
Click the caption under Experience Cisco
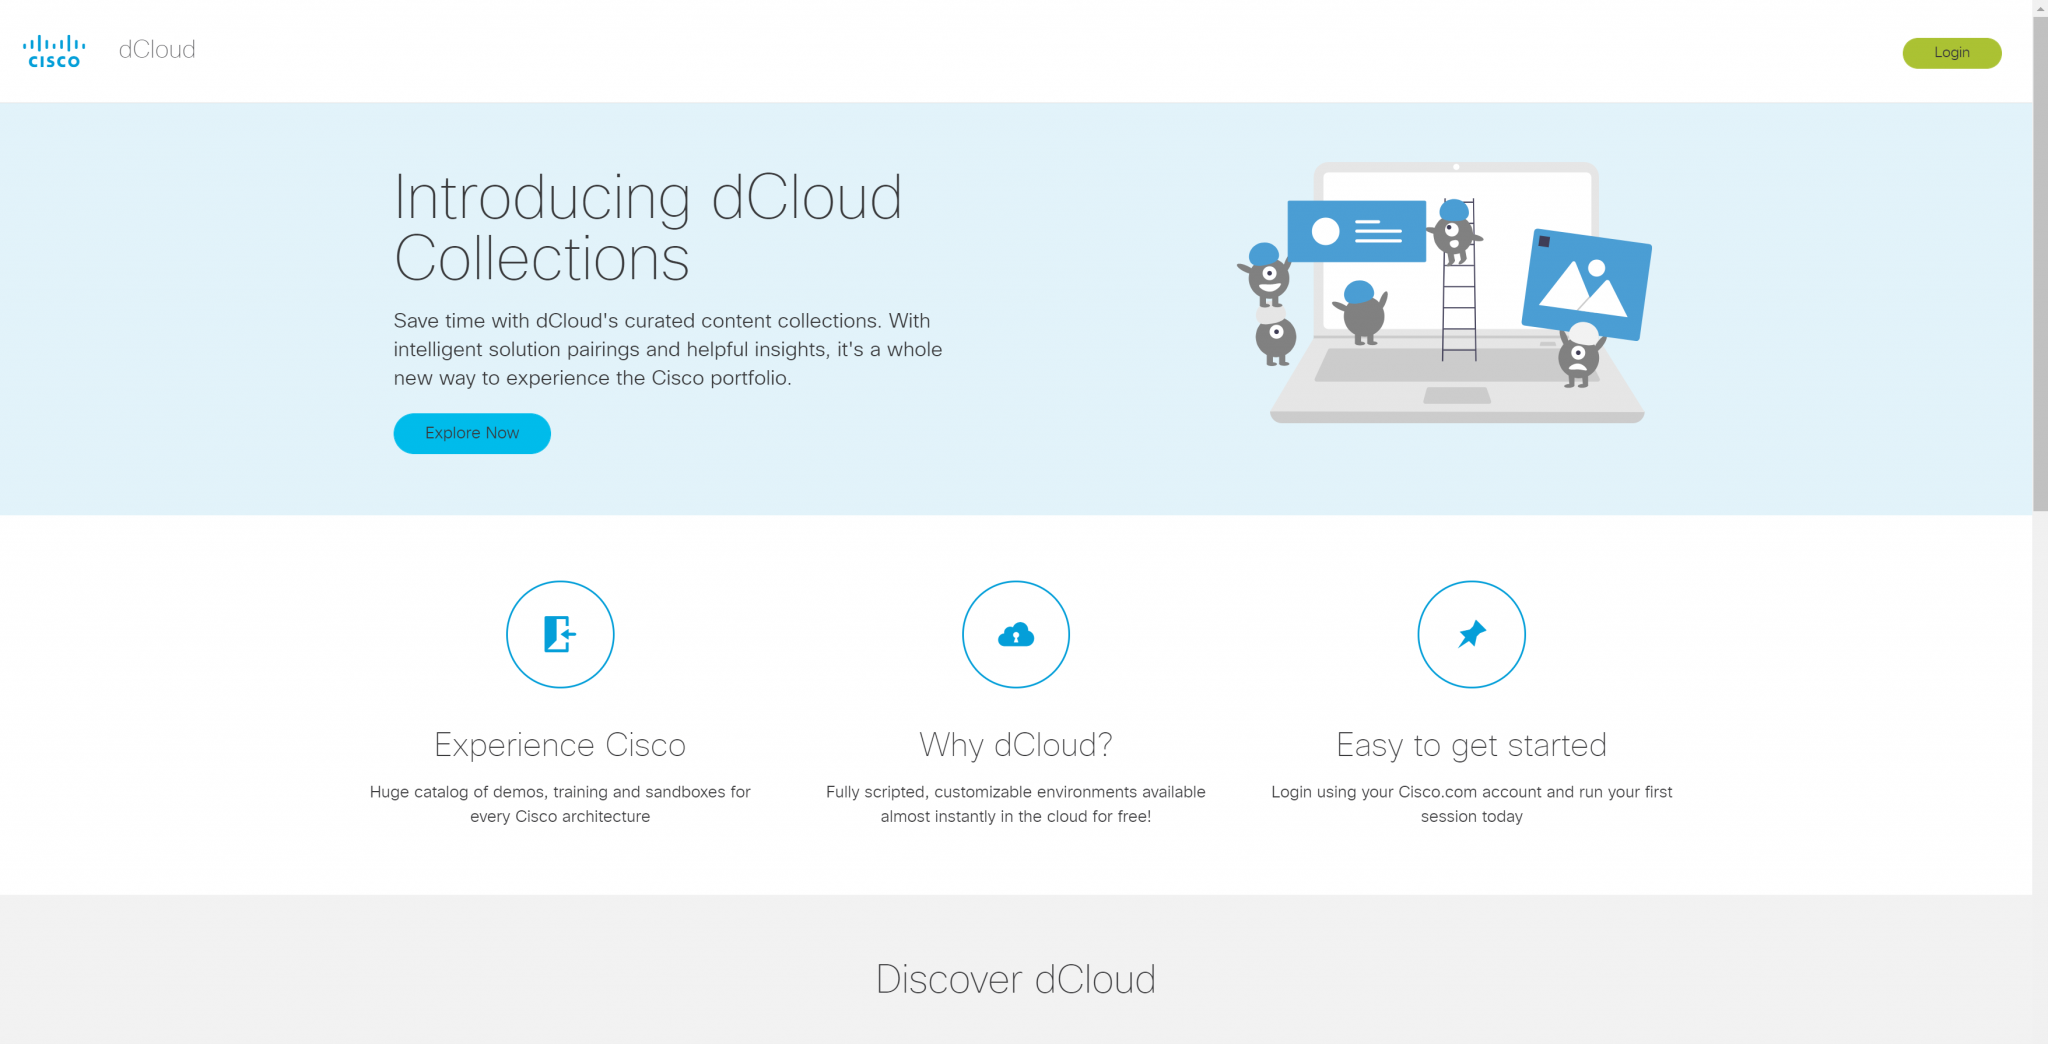tap(560, 803)
